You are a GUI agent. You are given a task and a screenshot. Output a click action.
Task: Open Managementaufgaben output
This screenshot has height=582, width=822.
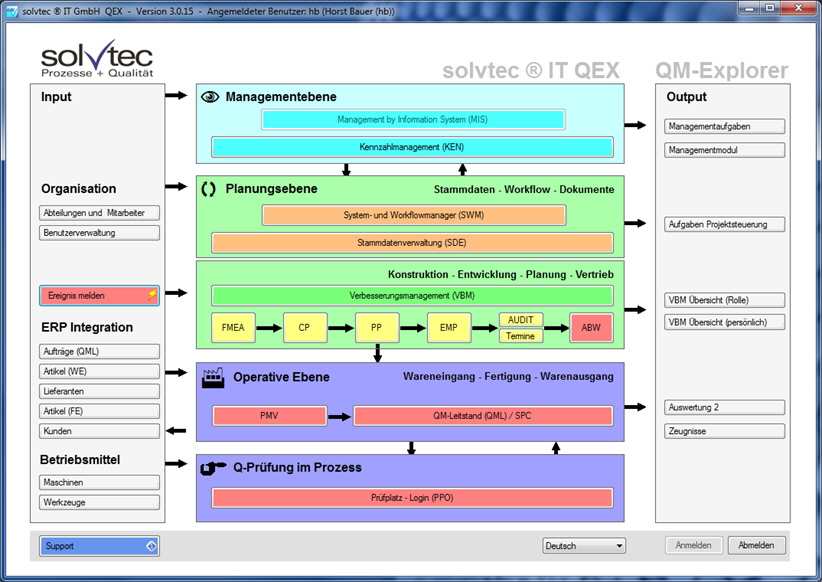point(724,126)
